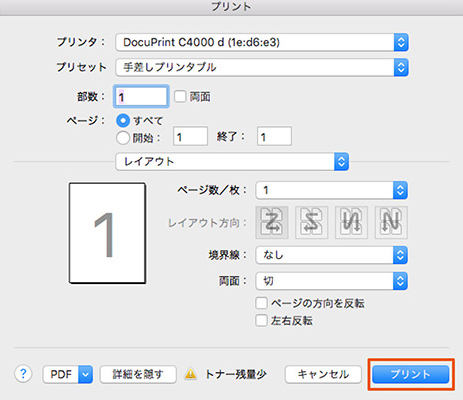Select the N-shaped layout direction icon

click(x=391, y=222)
